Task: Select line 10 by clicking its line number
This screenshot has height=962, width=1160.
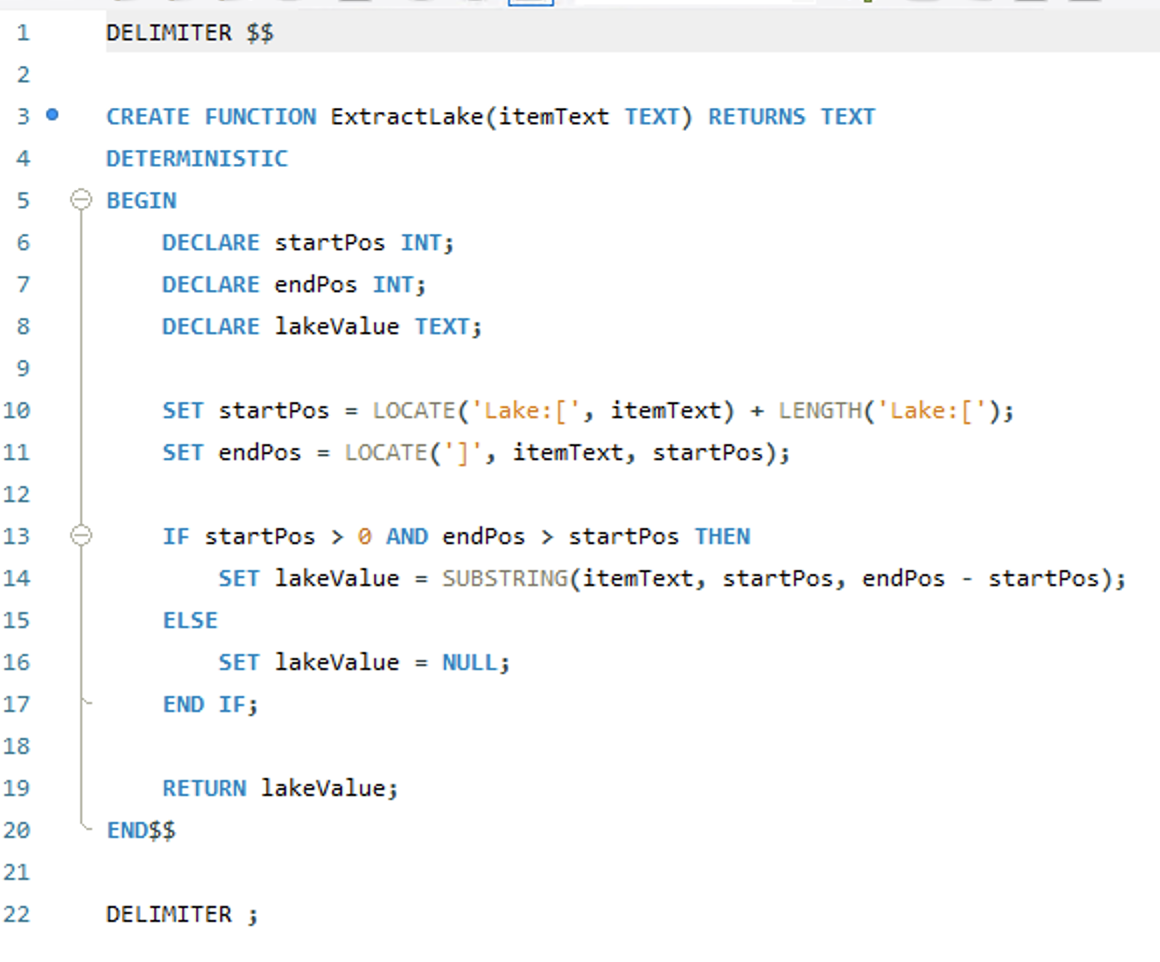Action: tap(17, 410)
